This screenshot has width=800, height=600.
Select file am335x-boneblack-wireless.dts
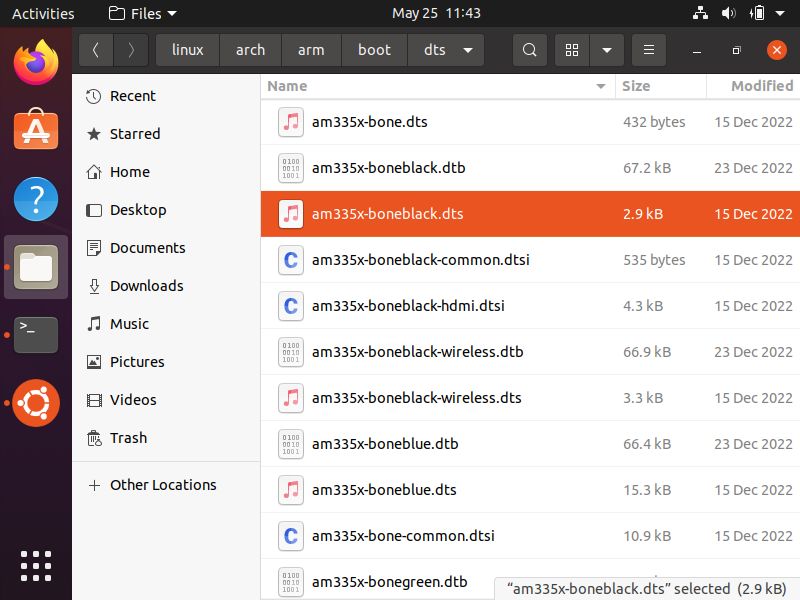(530, 398)
